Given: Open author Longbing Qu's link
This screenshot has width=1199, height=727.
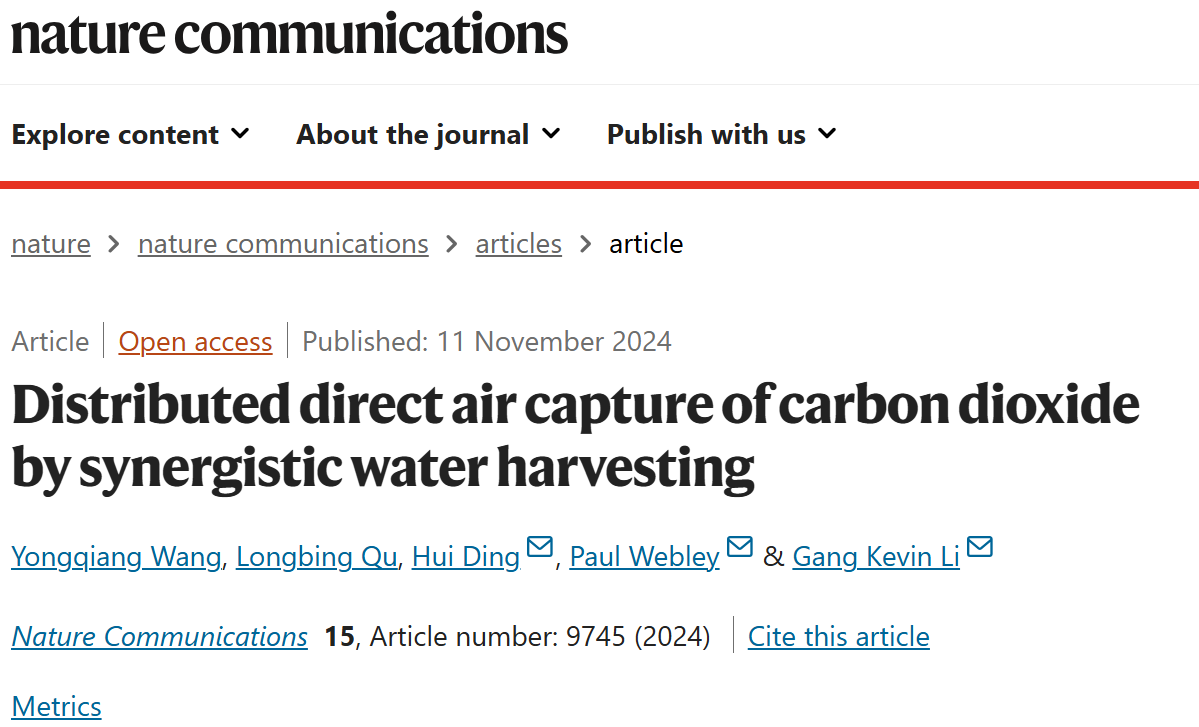Looking at the screenshot, I should click(317, 557).
